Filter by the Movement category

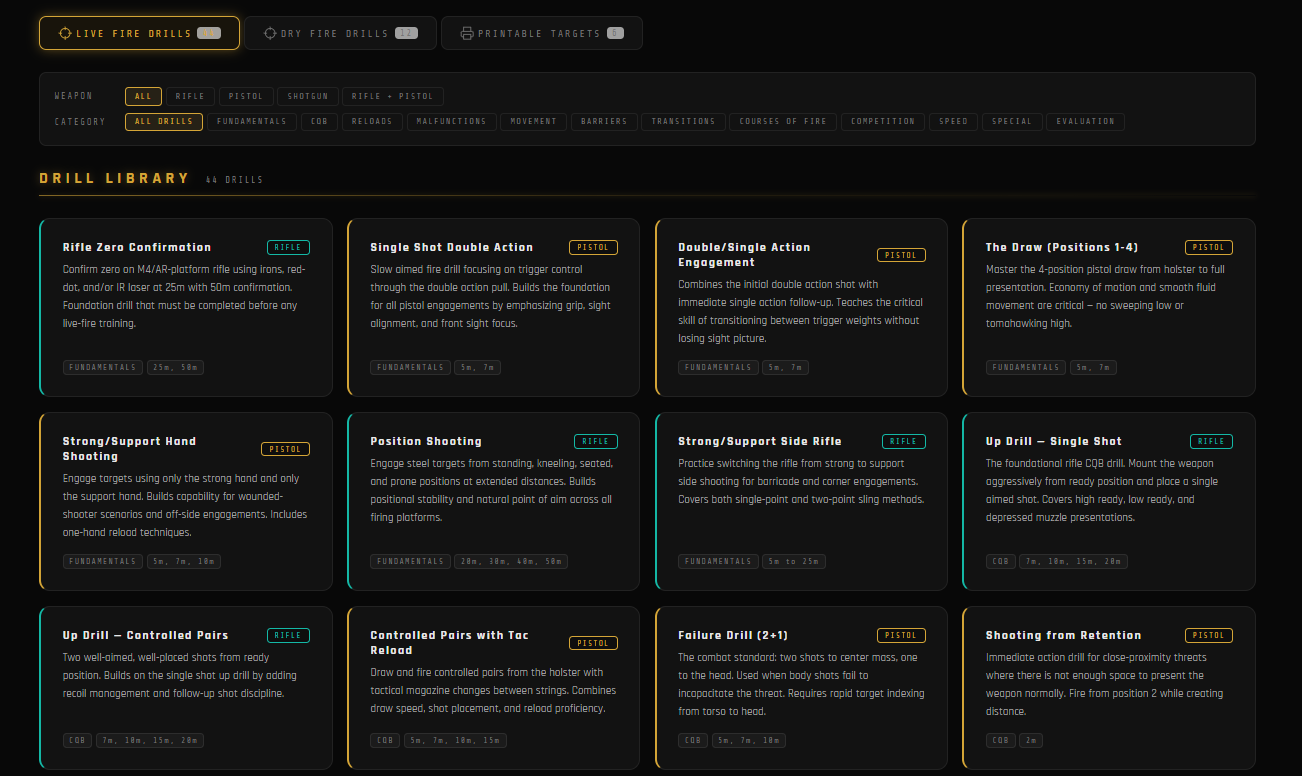pos(533,122)
